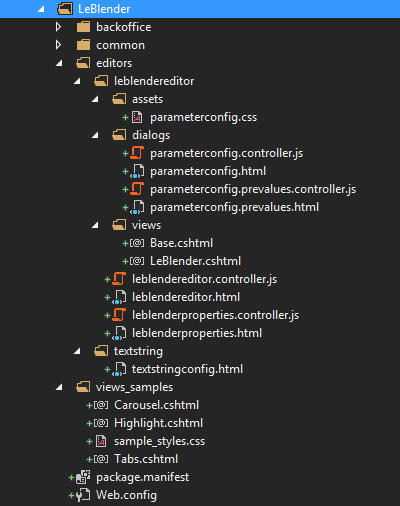Select leblenderproperties.html file
Viewport: 400px width, 506px height.
pos(197,333)
